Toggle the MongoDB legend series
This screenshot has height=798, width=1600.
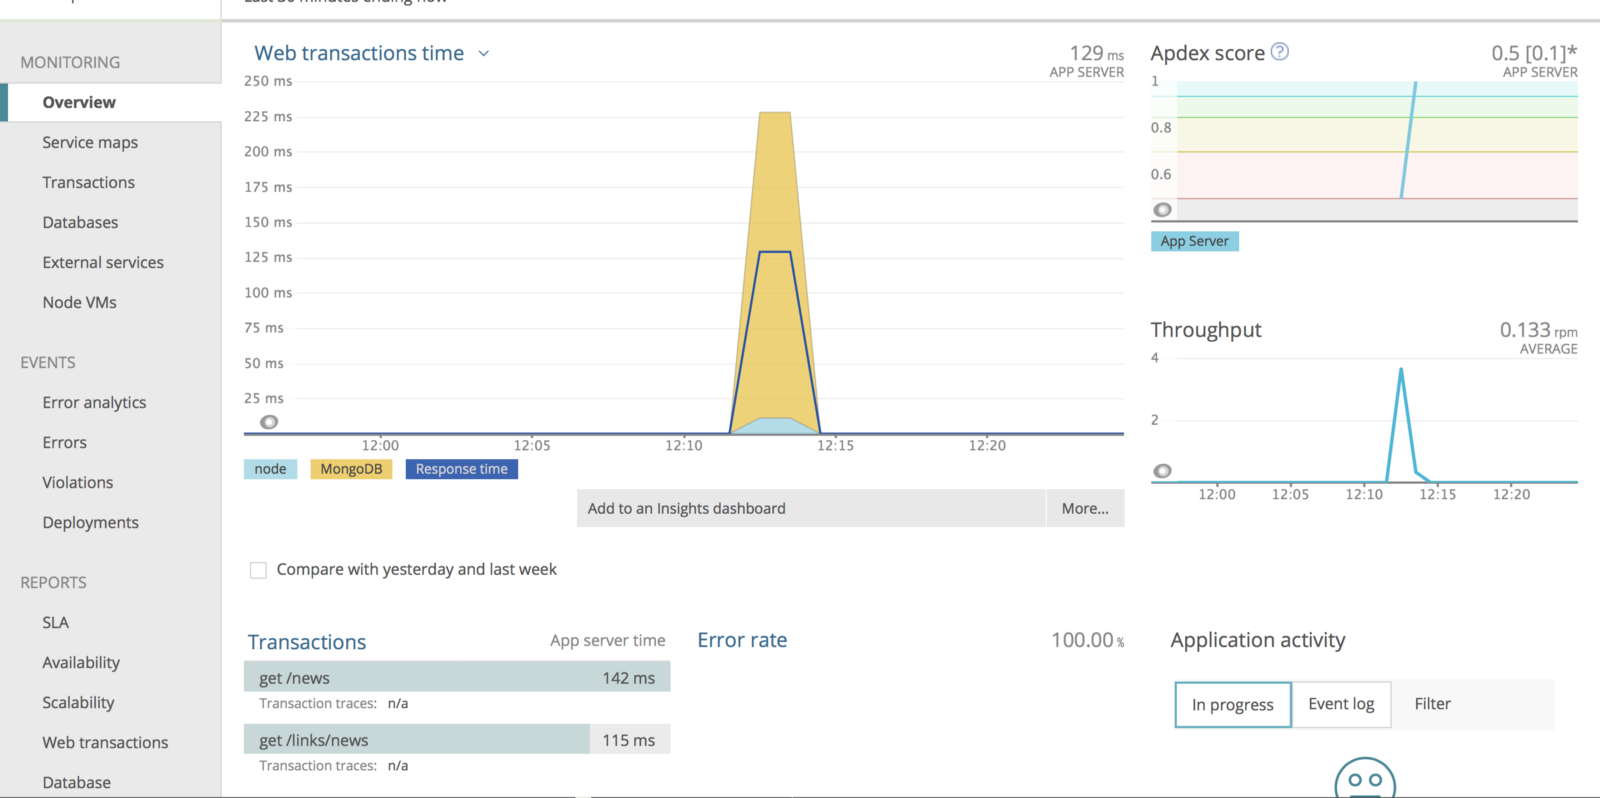click(351, 469)
